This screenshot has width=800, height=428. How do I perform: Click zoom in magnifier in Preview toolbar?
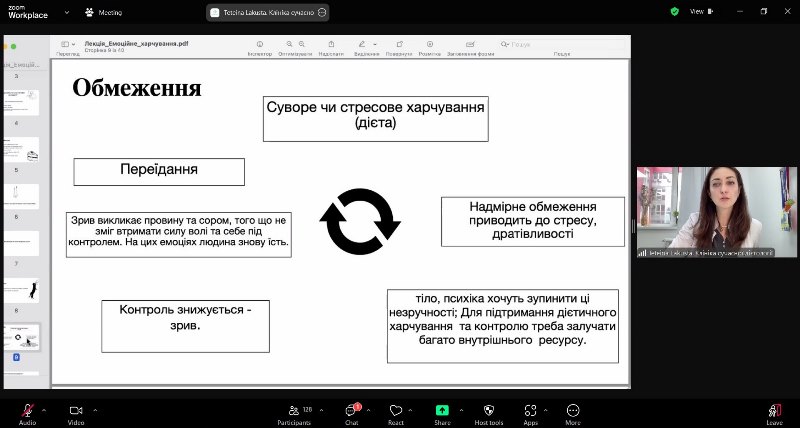tap(302, 44)
